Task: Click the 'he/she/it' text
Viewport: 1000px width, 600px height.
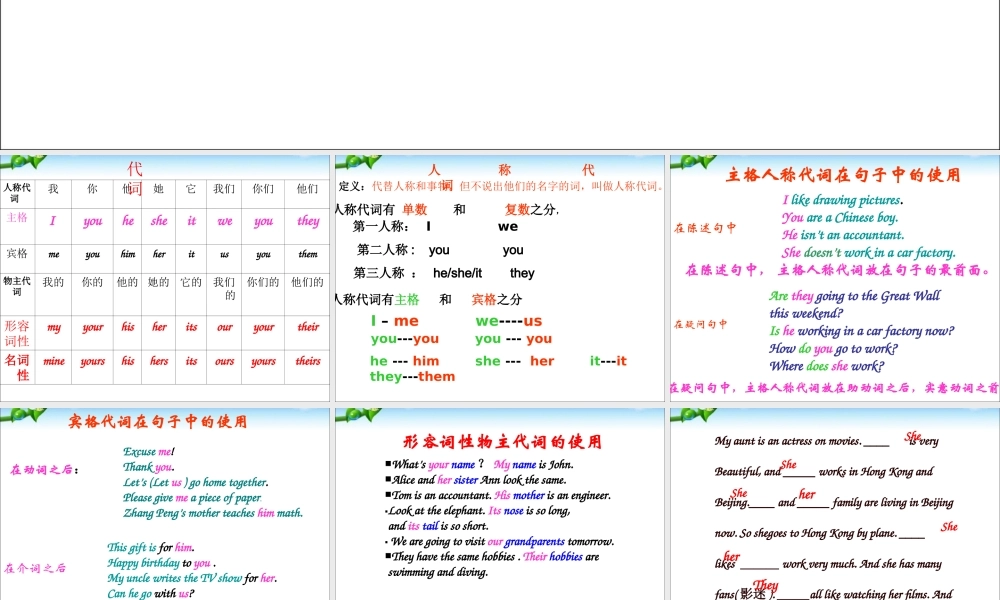Action: pos(457,273)
